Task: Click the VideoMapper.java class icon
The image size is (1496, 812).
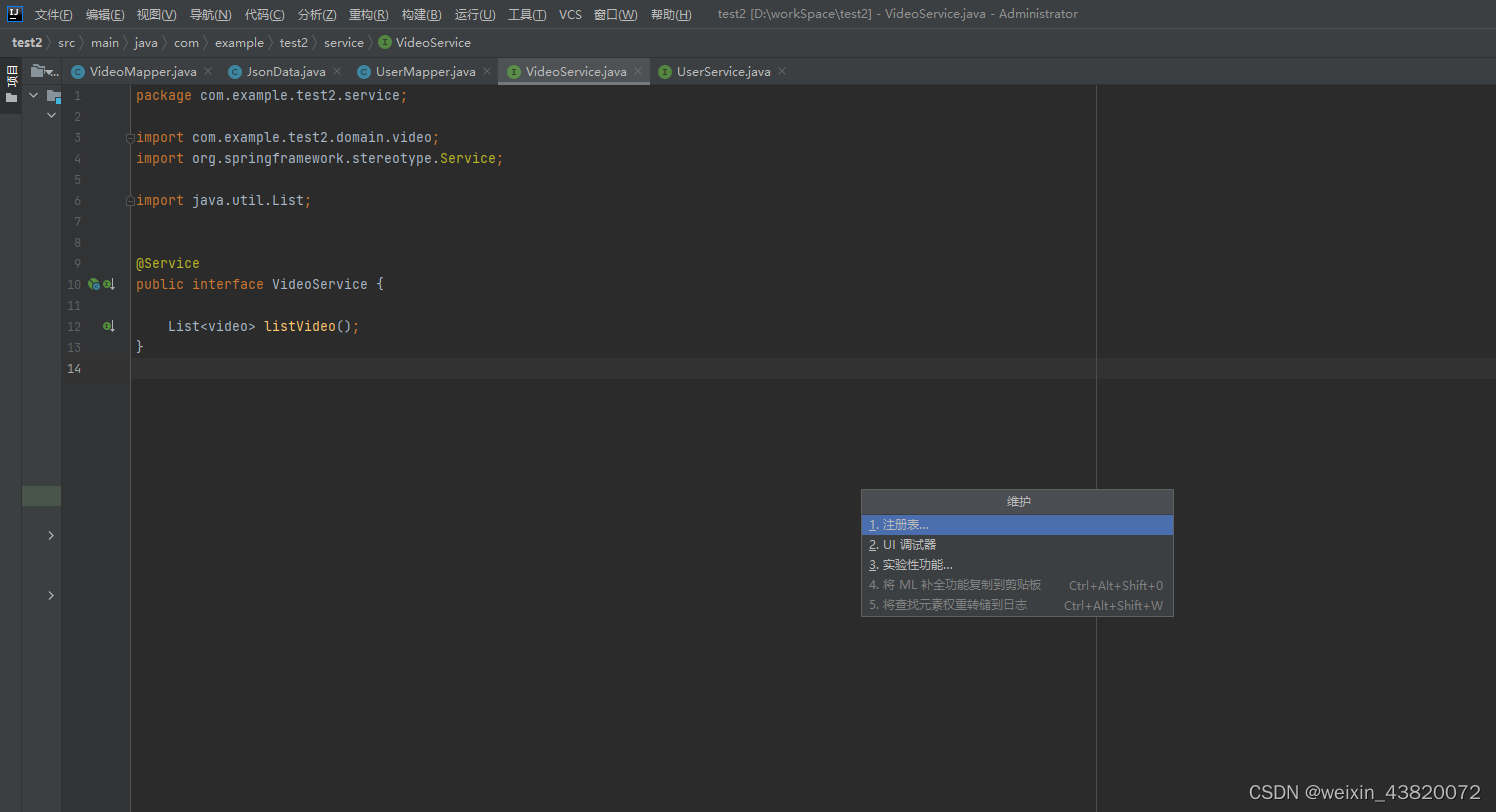Action: click(x=78, y=72)
